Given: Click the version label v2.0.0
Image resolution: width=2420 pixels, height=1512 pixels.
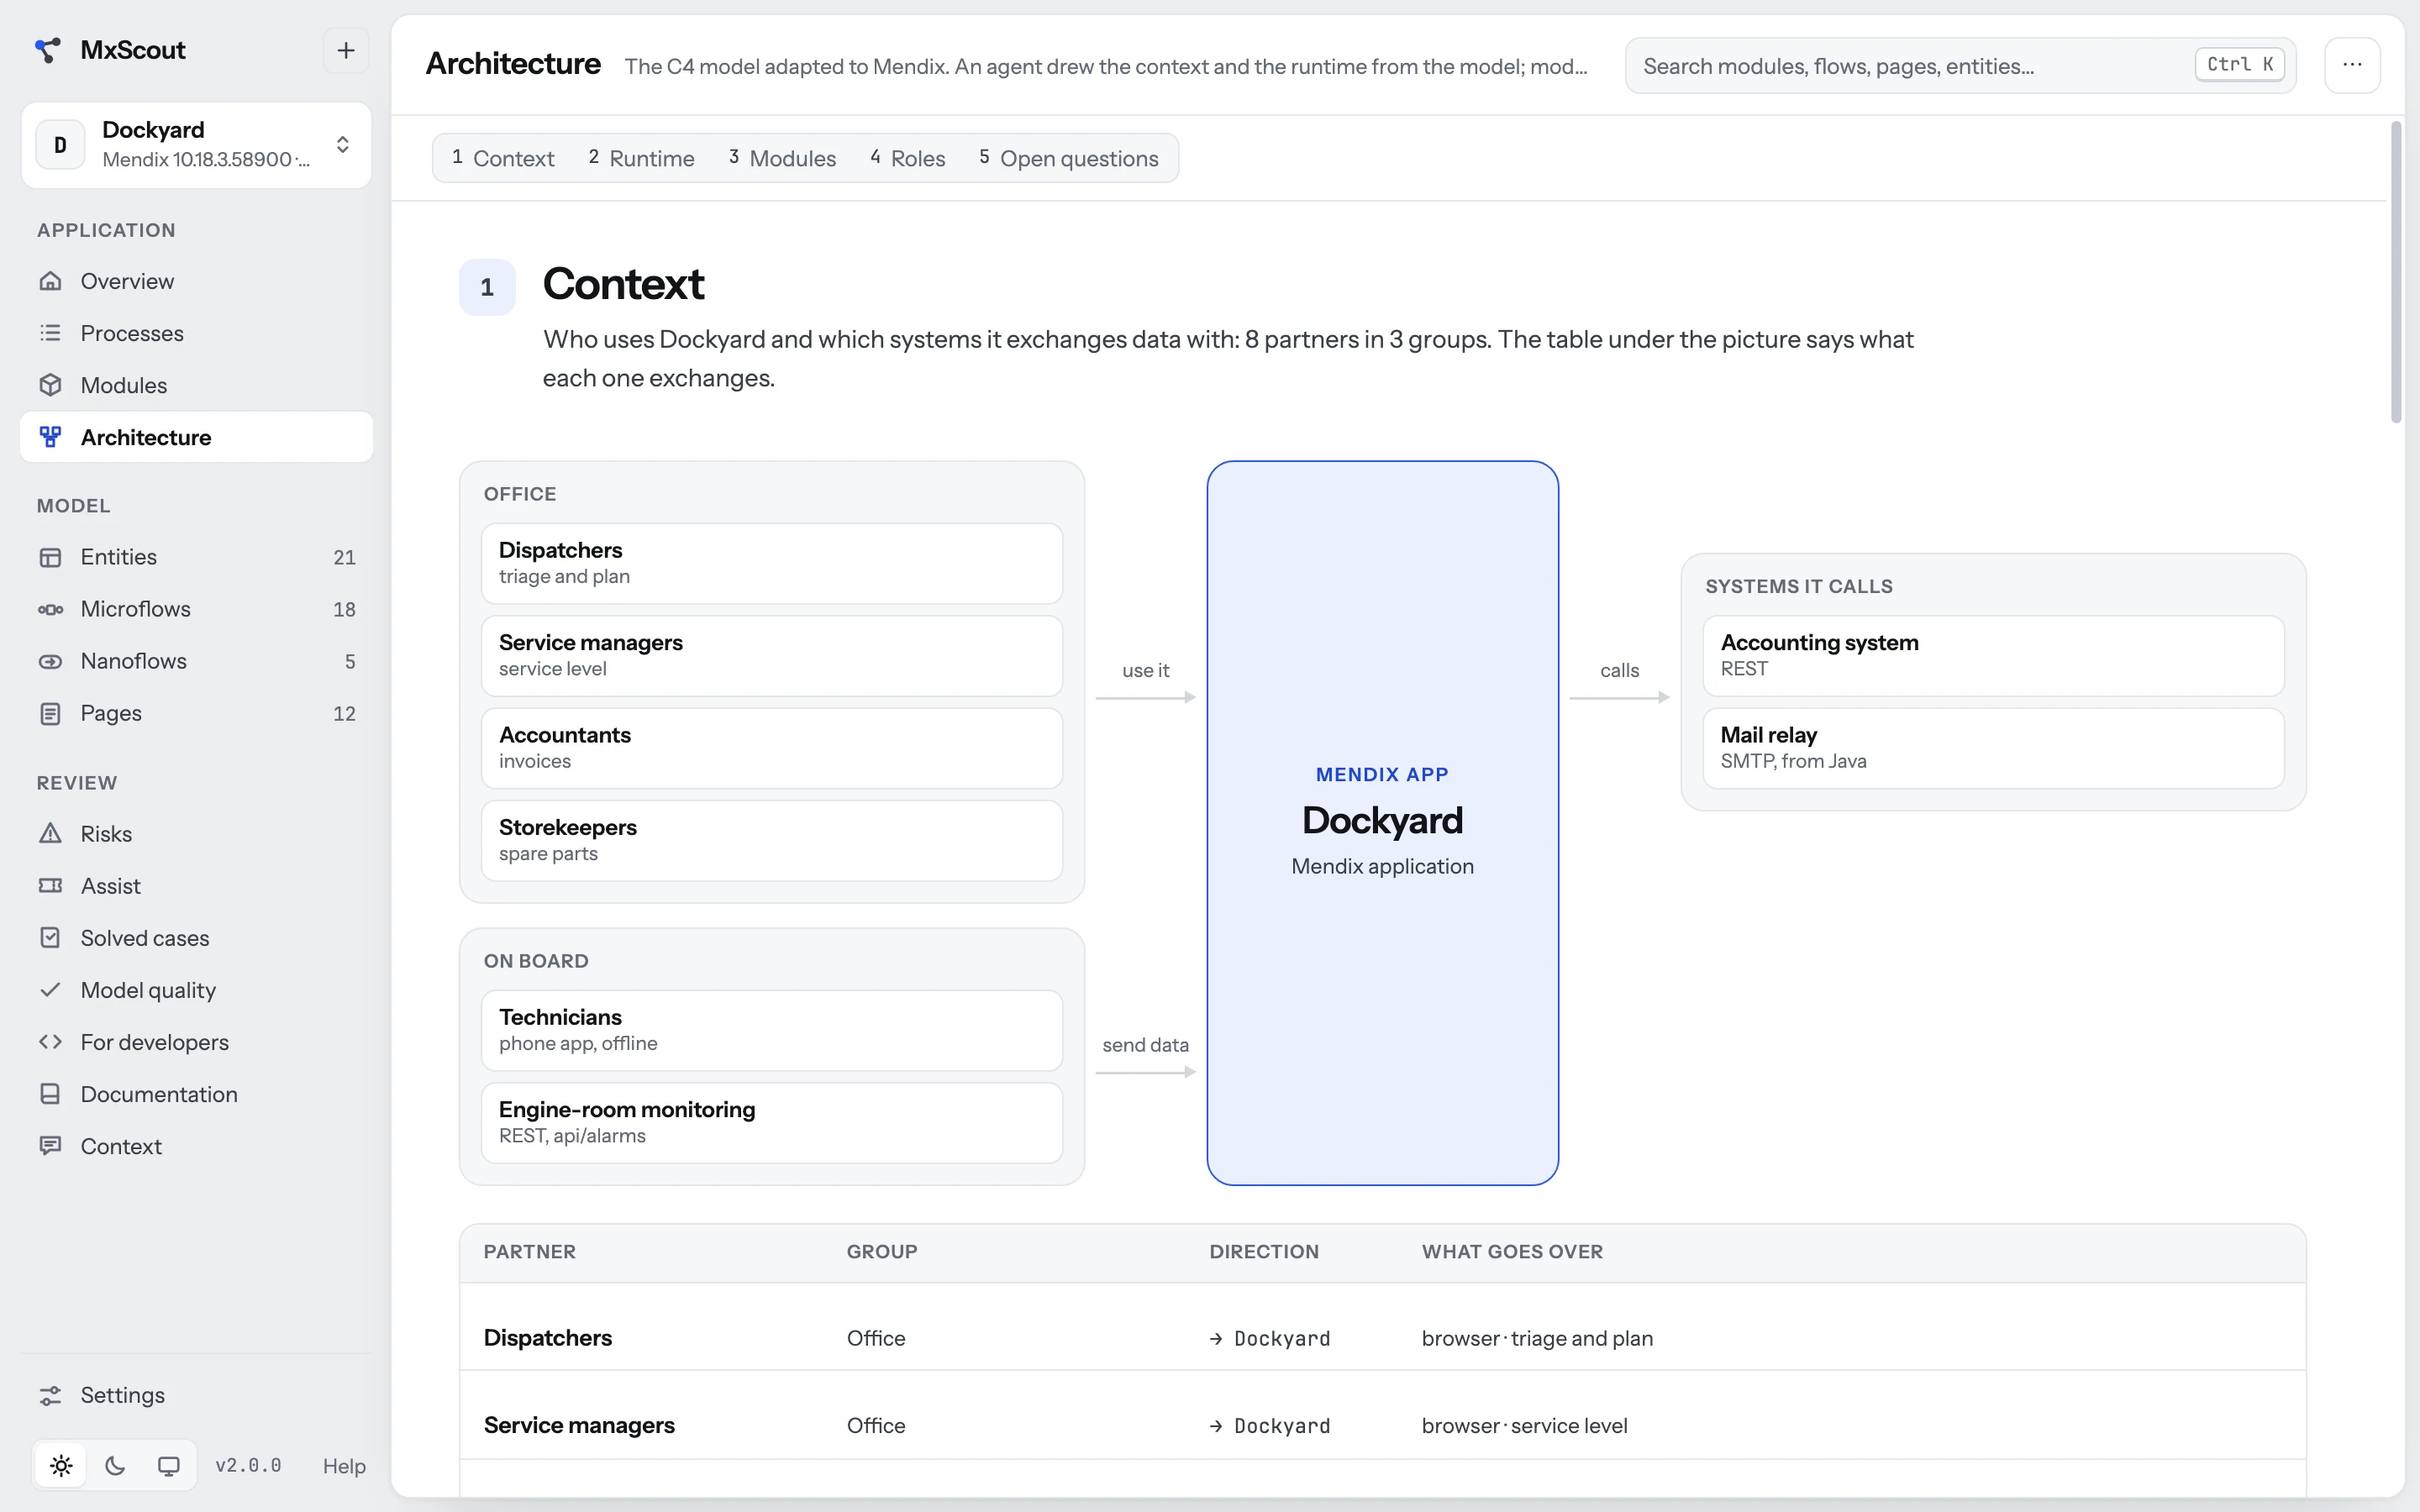Looking at the screenshot, I should (x=248, y=1466).
